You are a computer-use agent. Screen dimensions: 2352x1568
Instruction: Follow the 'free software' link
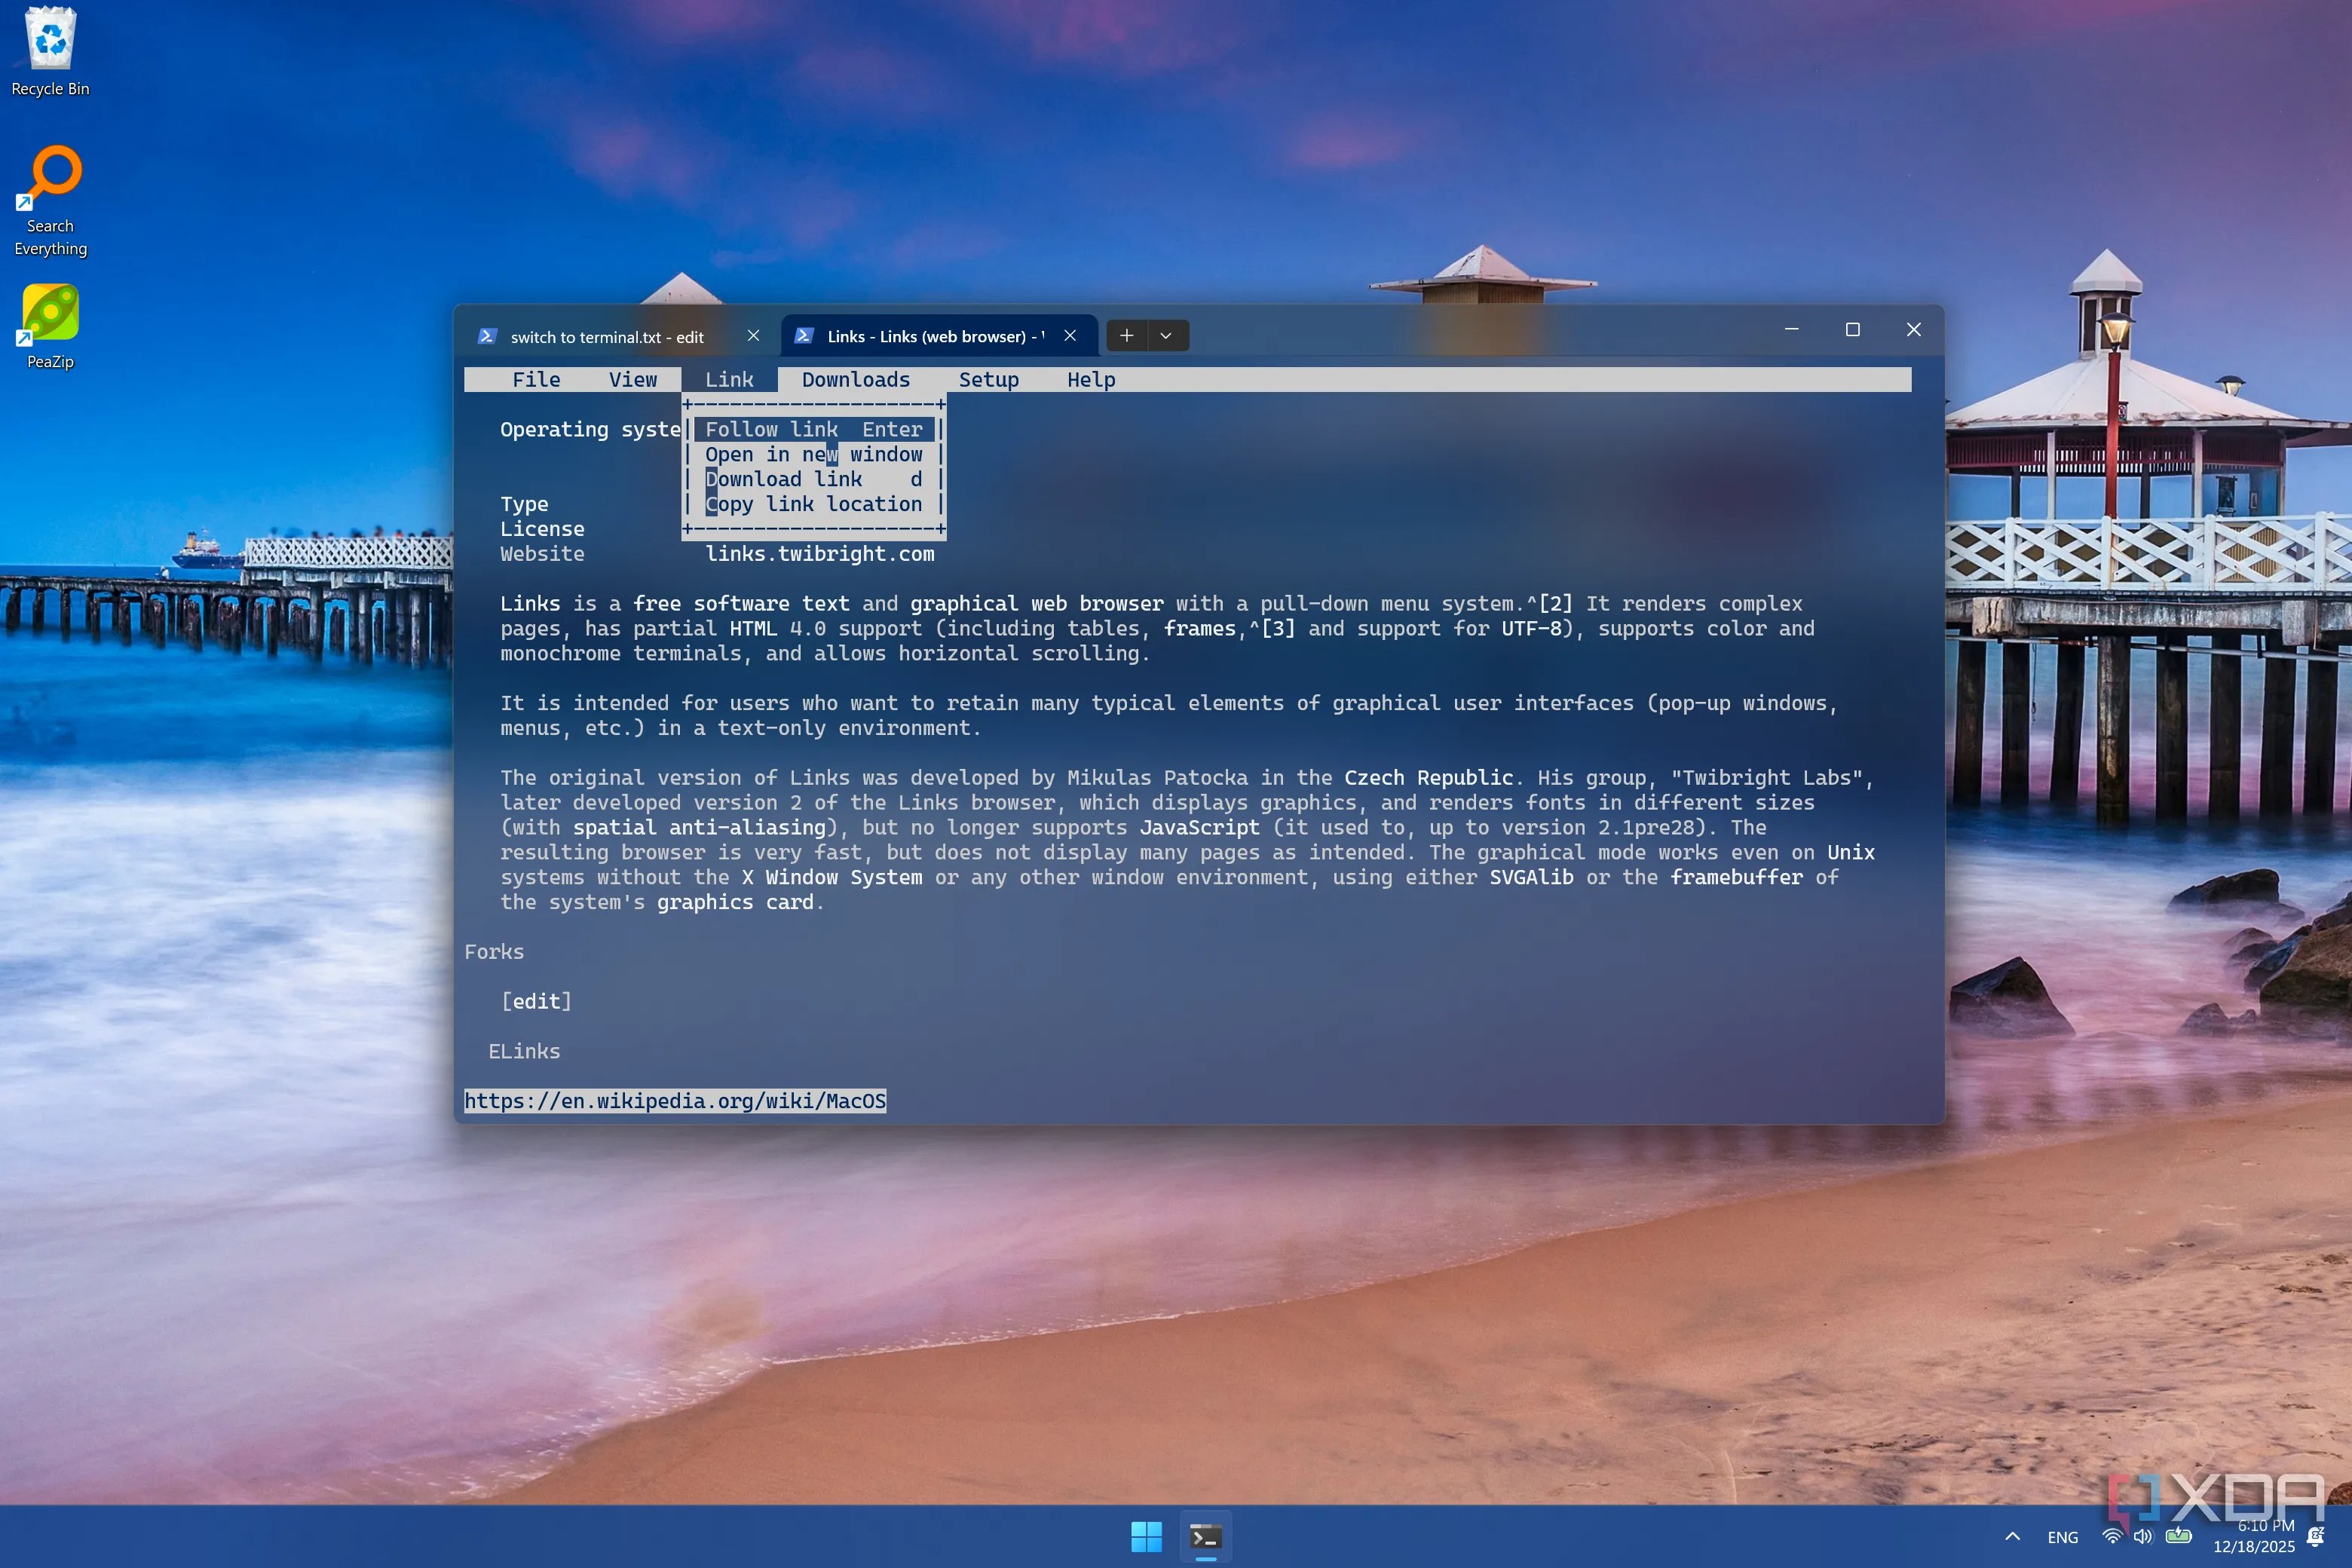[x=711, y=604]
